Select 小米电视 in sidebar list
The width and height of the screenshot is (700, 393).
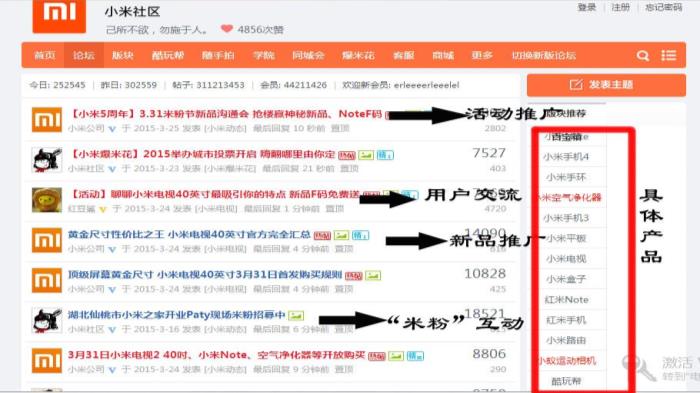coord(566,259)
